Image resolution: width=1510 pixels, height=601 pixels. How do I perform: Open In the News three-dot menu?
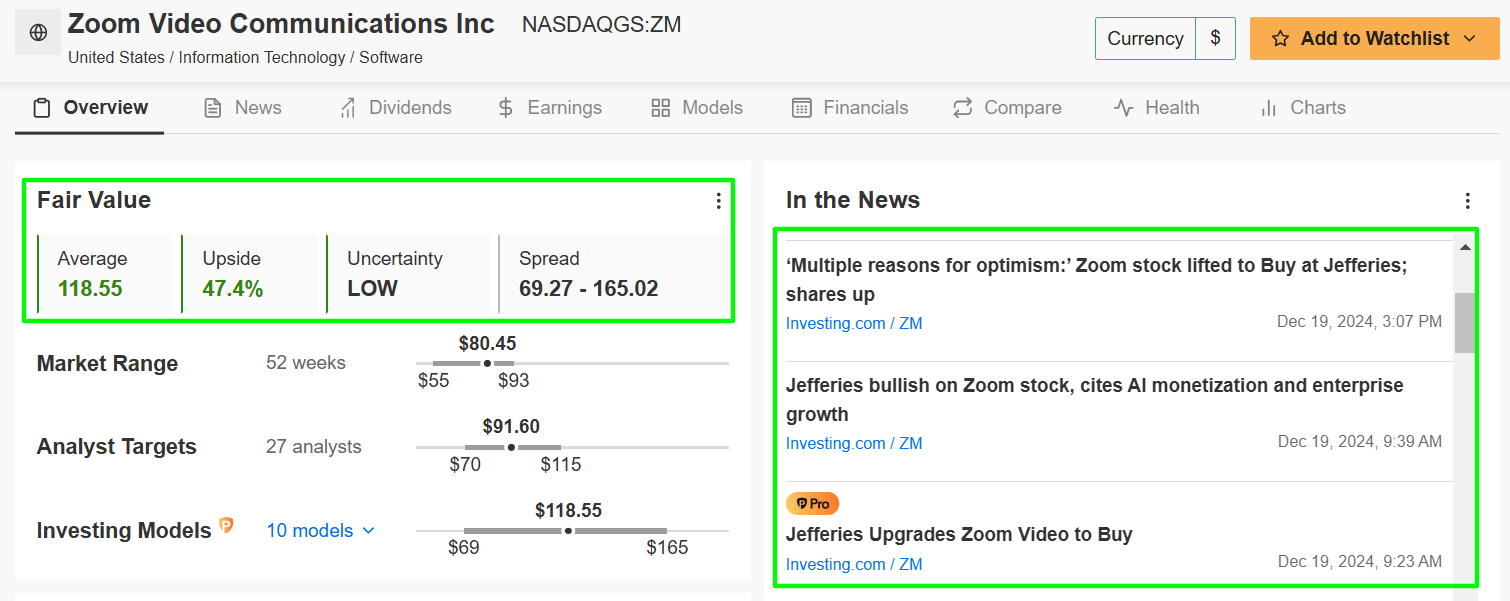[1467, 201]
